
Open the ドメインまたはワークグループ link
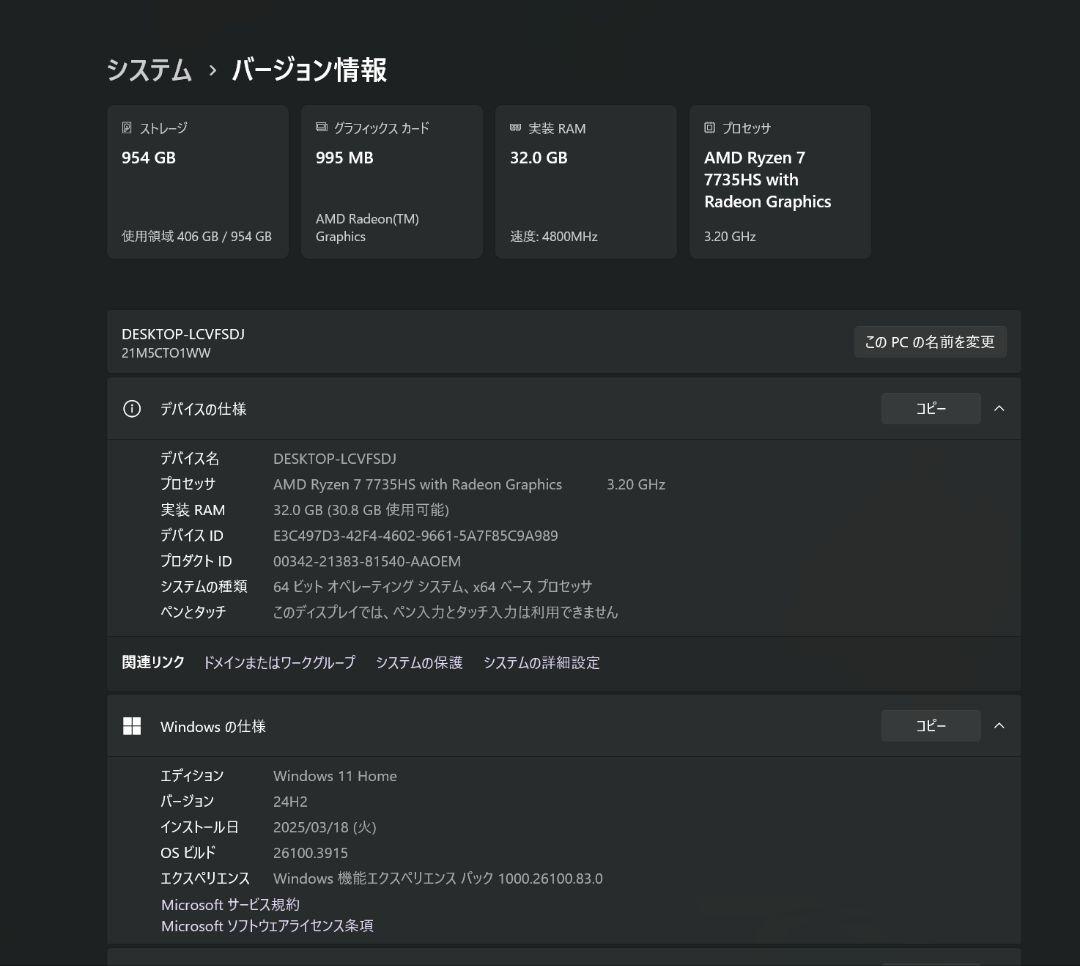281,662
